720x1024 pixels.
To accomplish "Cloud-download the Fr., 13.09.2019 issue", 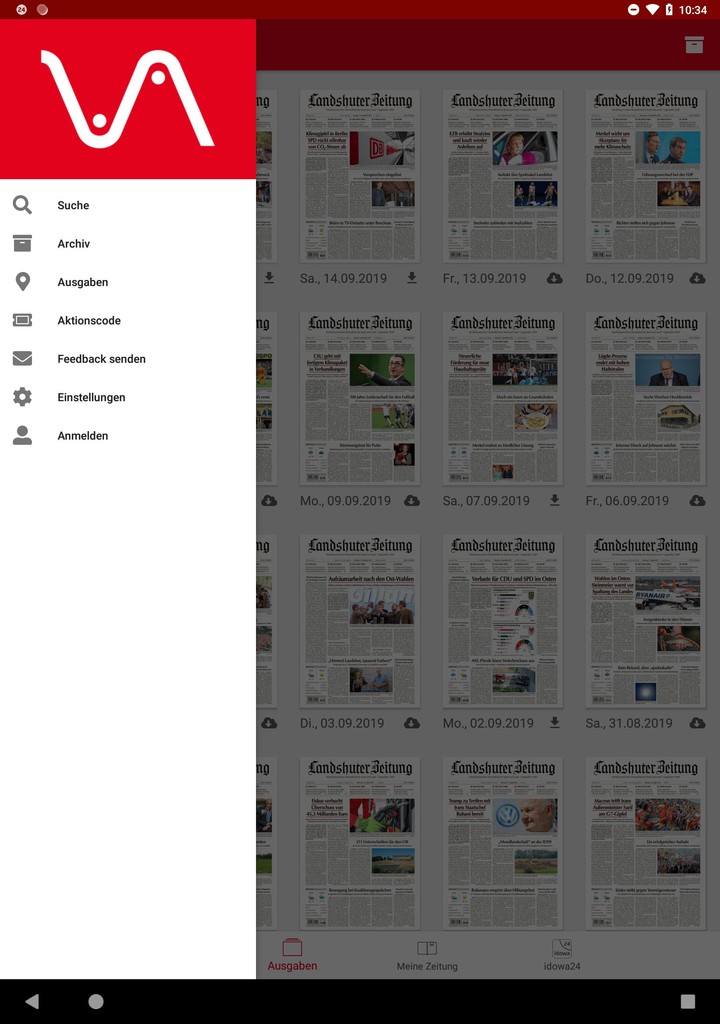I will pos(555,278).
